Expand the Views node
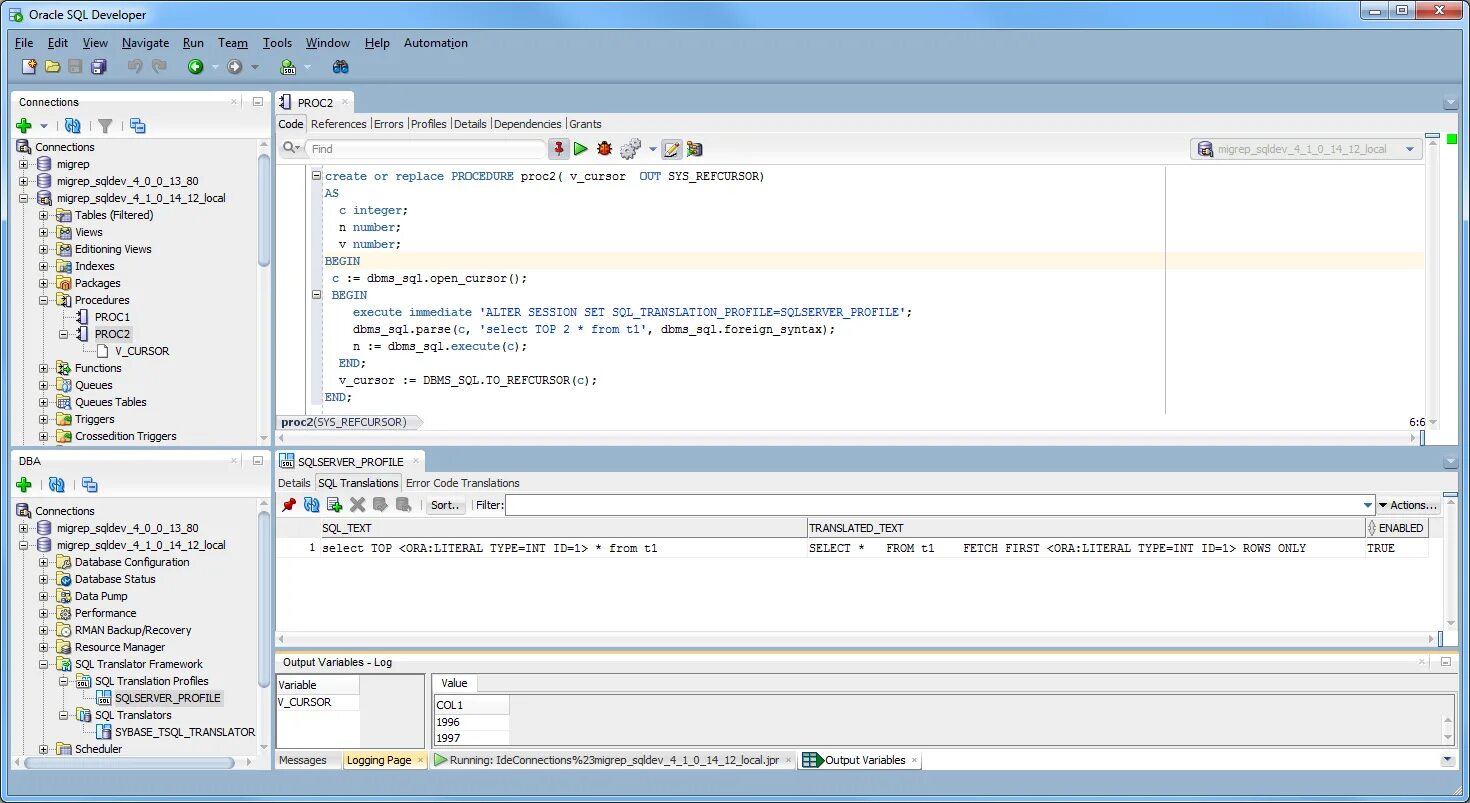 [x=44, y=232]
